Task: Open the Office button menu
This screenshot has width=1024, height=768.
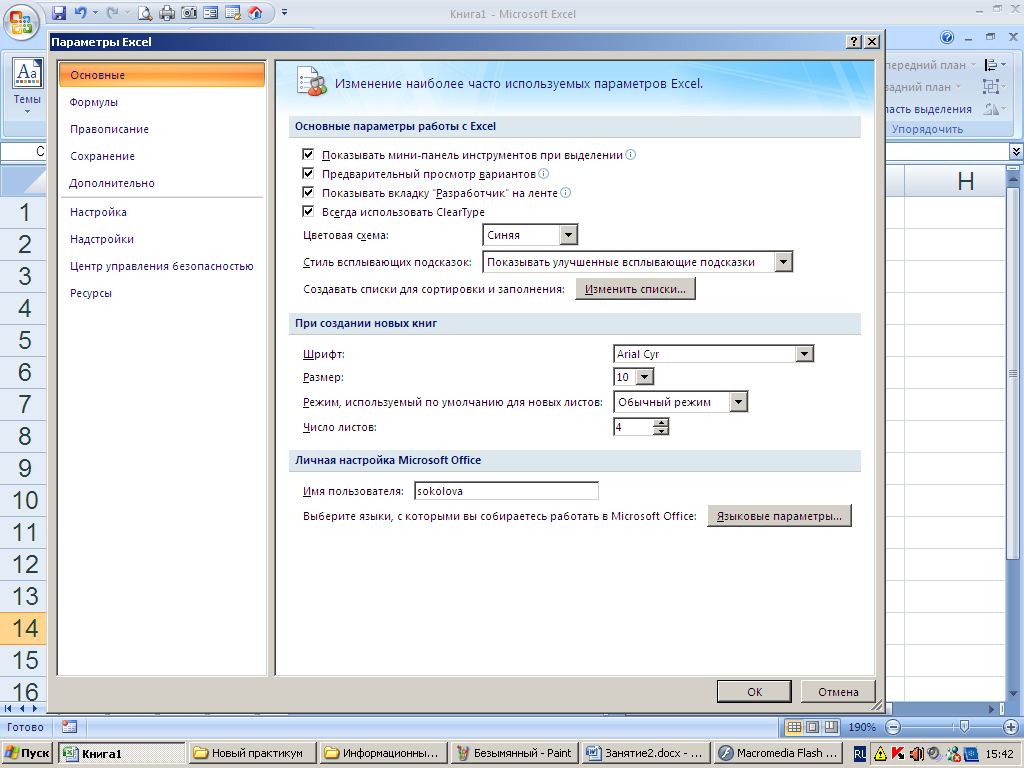Action: 21,23
